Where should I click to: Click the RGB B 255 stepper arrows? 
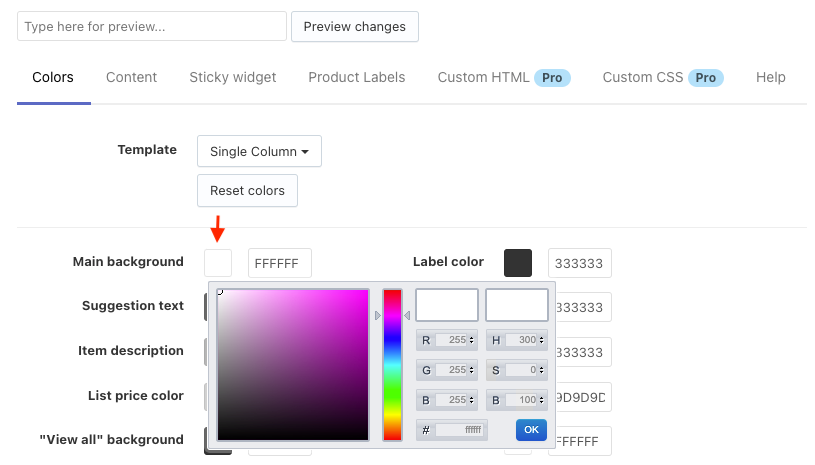[471, 400]
